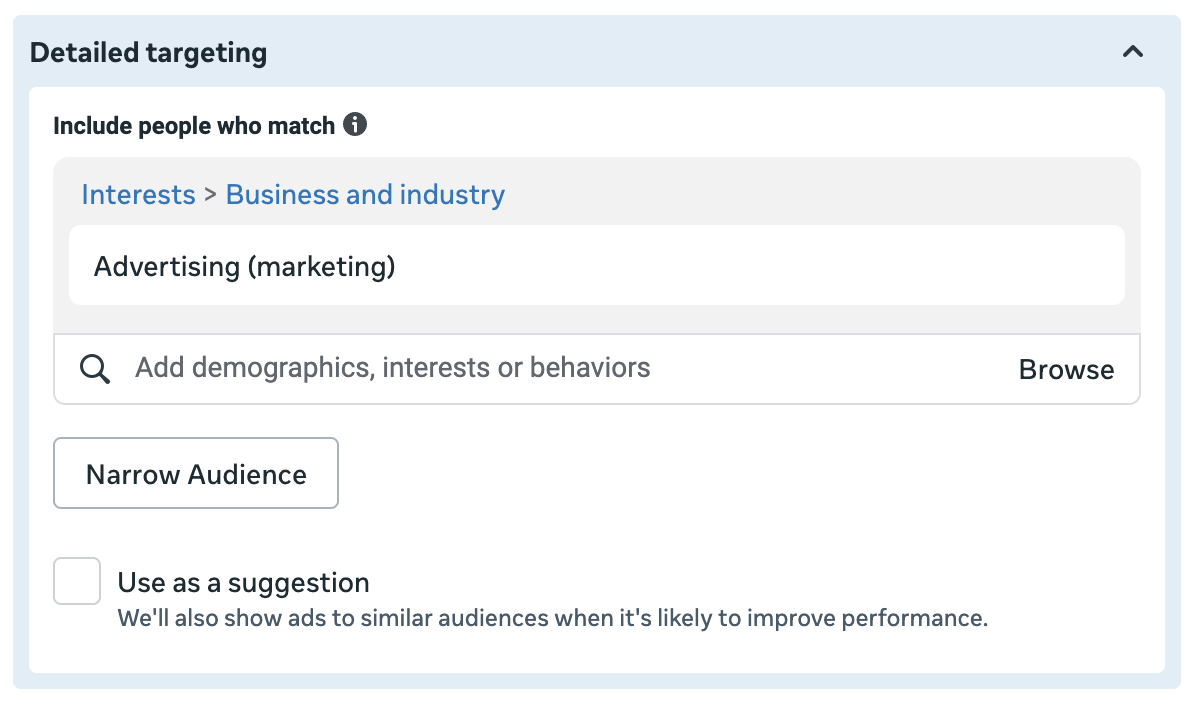1186x706 pixels.
Task: Collapse the Detailed targeting section chevron
Action: 1132,52
